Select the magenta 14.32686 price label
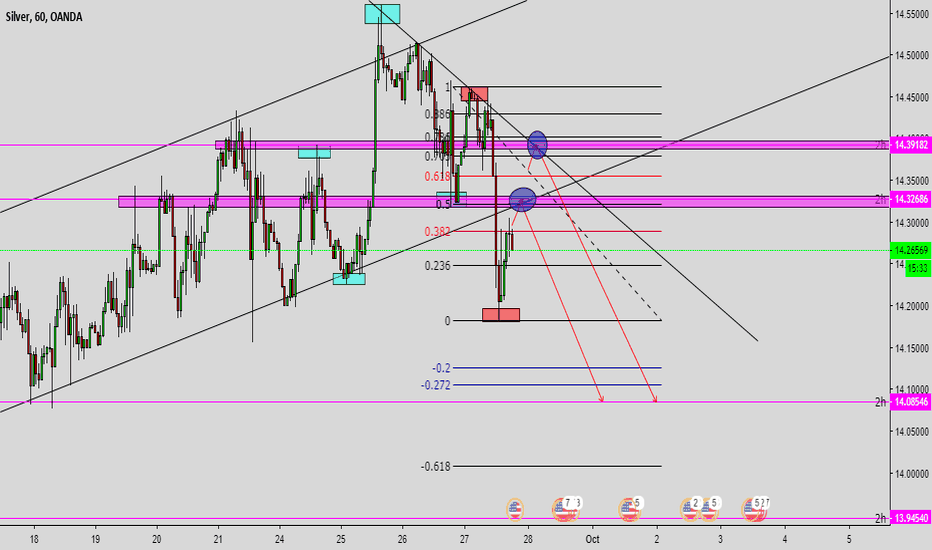The height and width of the screenshot is (550, 932). pos(911,199)
